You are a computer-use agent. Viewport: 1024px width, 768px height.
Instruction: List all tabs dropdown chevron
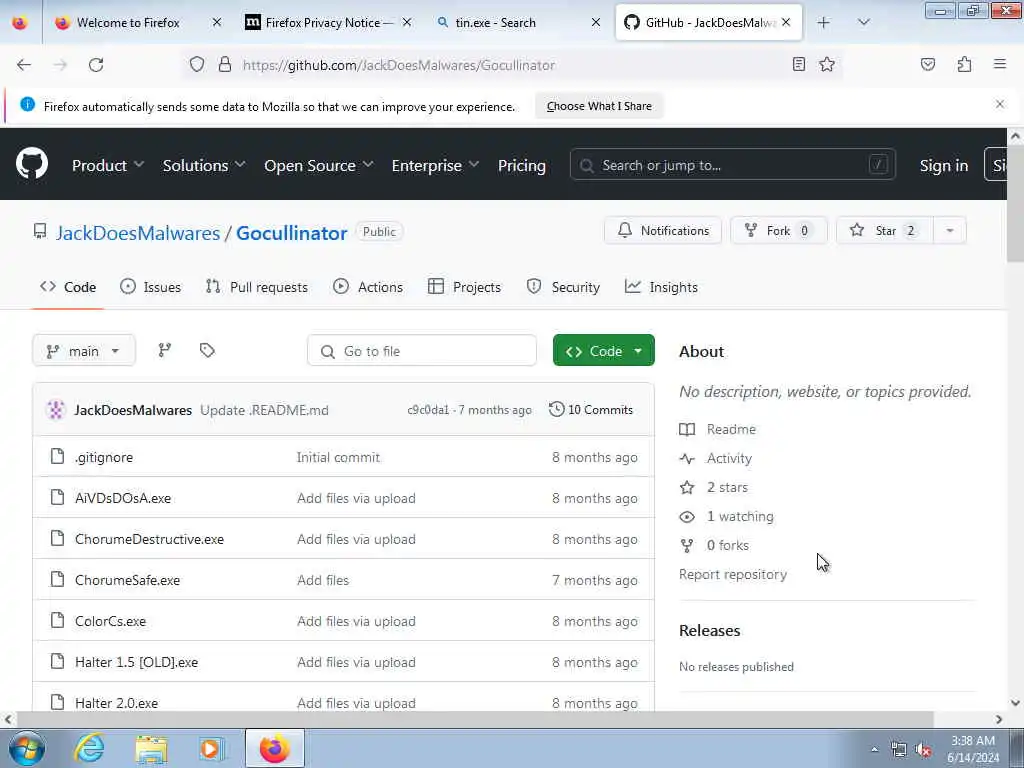click(x=863, y=22)
